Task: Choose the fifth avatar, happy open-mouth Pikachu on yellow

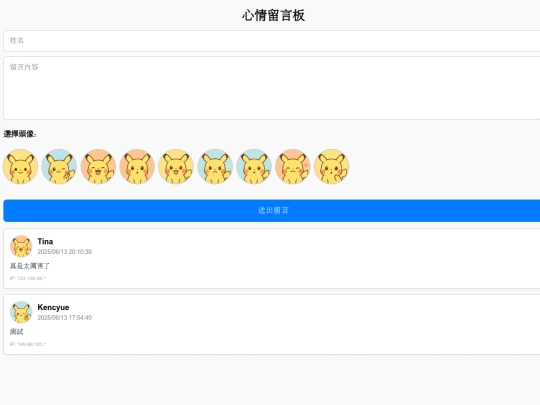Action: [176, 167]
